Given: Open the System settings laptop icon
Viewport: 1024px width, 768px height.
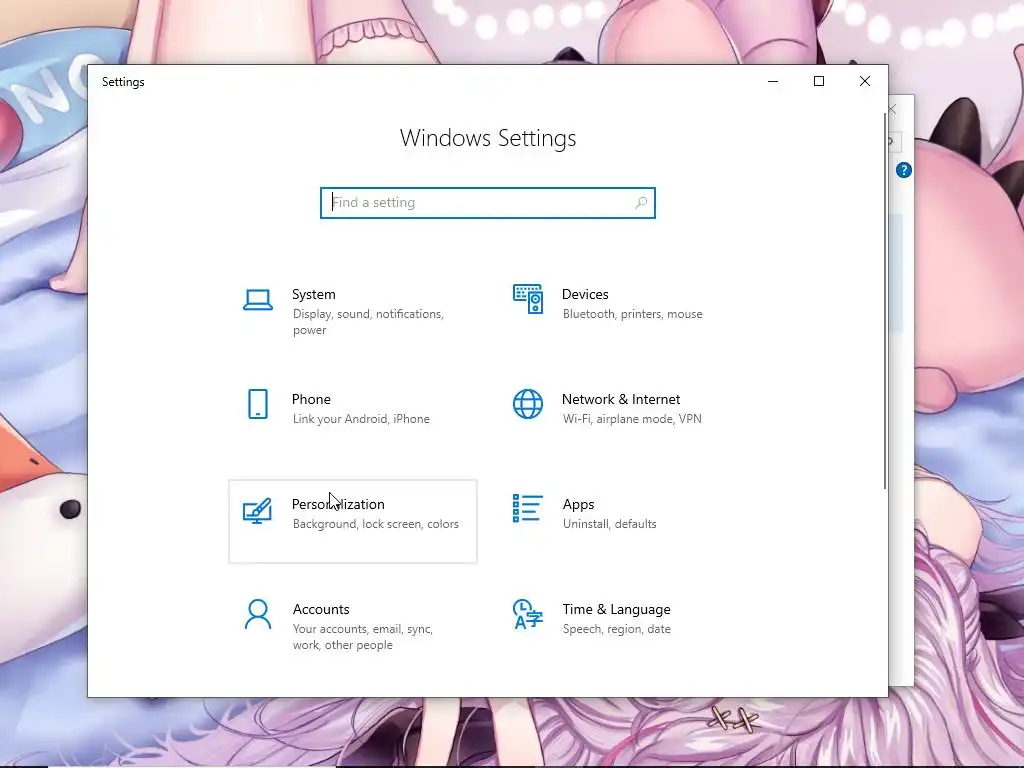Looking at the screenshot, I should click(258, 300).
